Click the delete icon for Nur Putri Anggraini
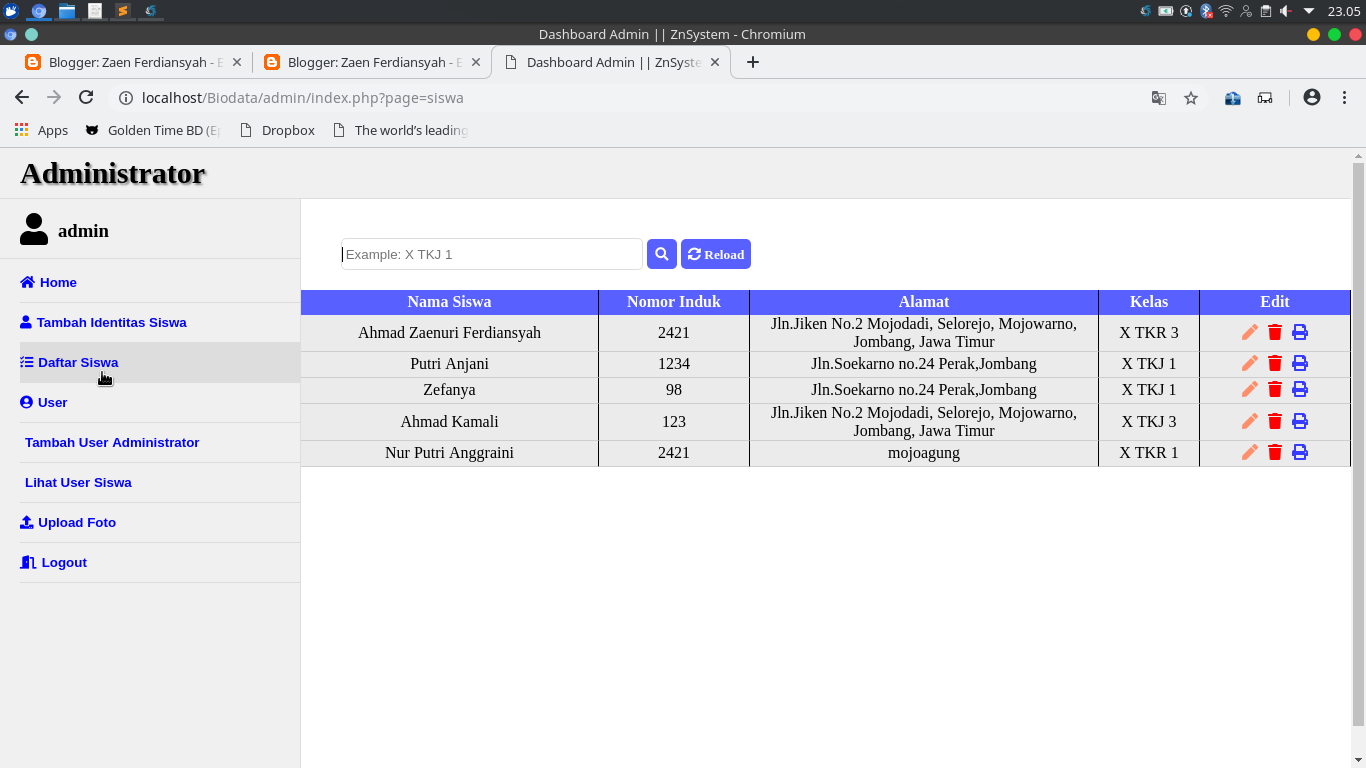1366x768 pixels. [1274, 452]
